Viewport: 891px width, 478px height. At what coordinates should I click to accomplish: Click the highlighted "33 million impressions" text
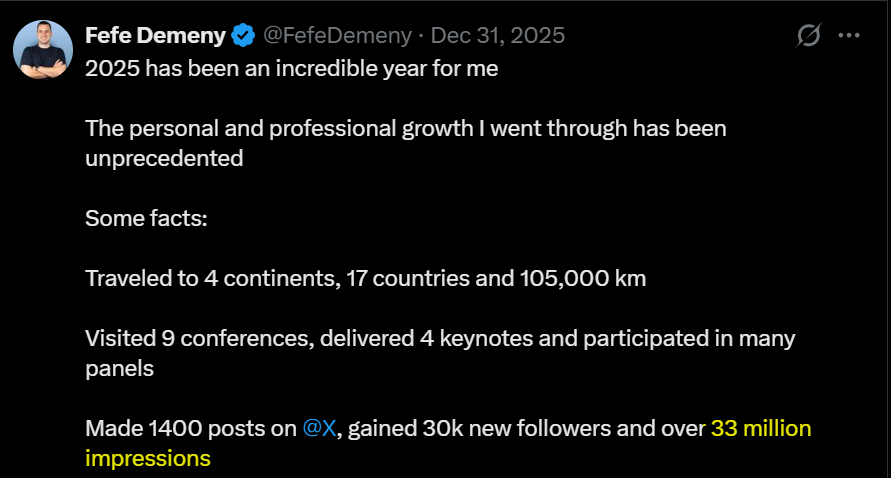coord(760,429)
